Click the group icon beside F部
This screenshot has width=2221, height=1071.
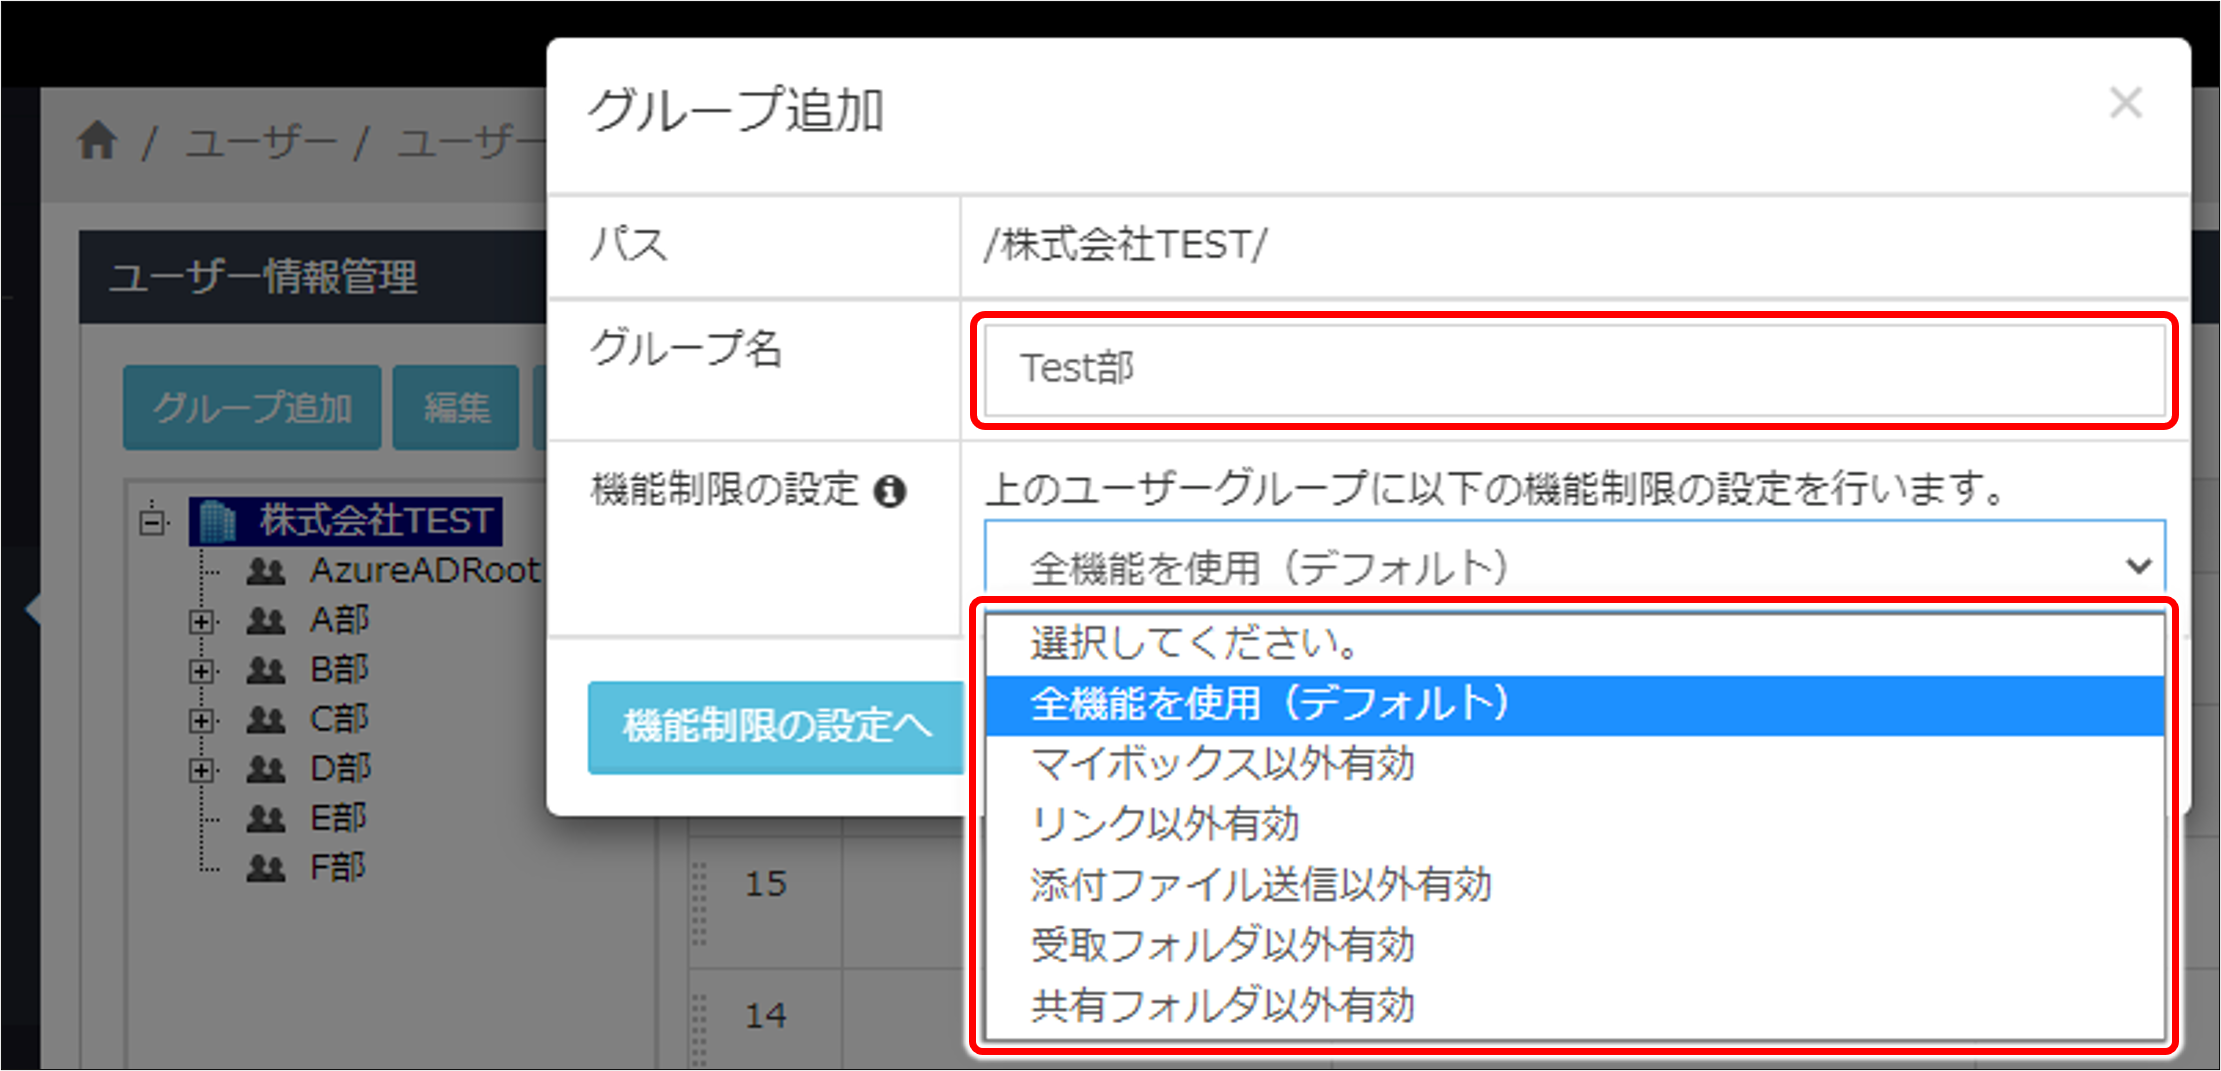(264, 866)
